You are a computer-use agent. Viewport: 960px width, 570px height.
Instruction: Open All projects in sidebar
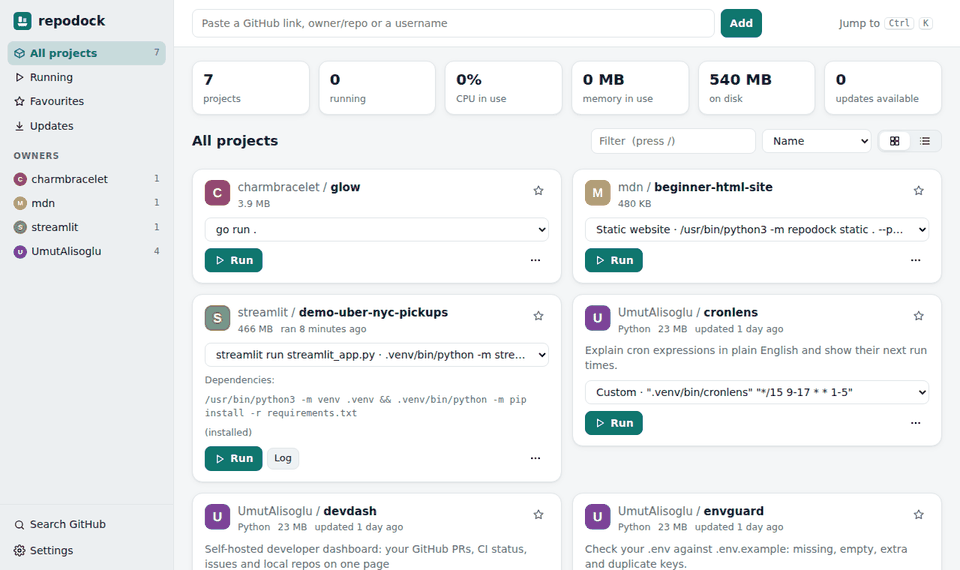(x=86, y=53)
